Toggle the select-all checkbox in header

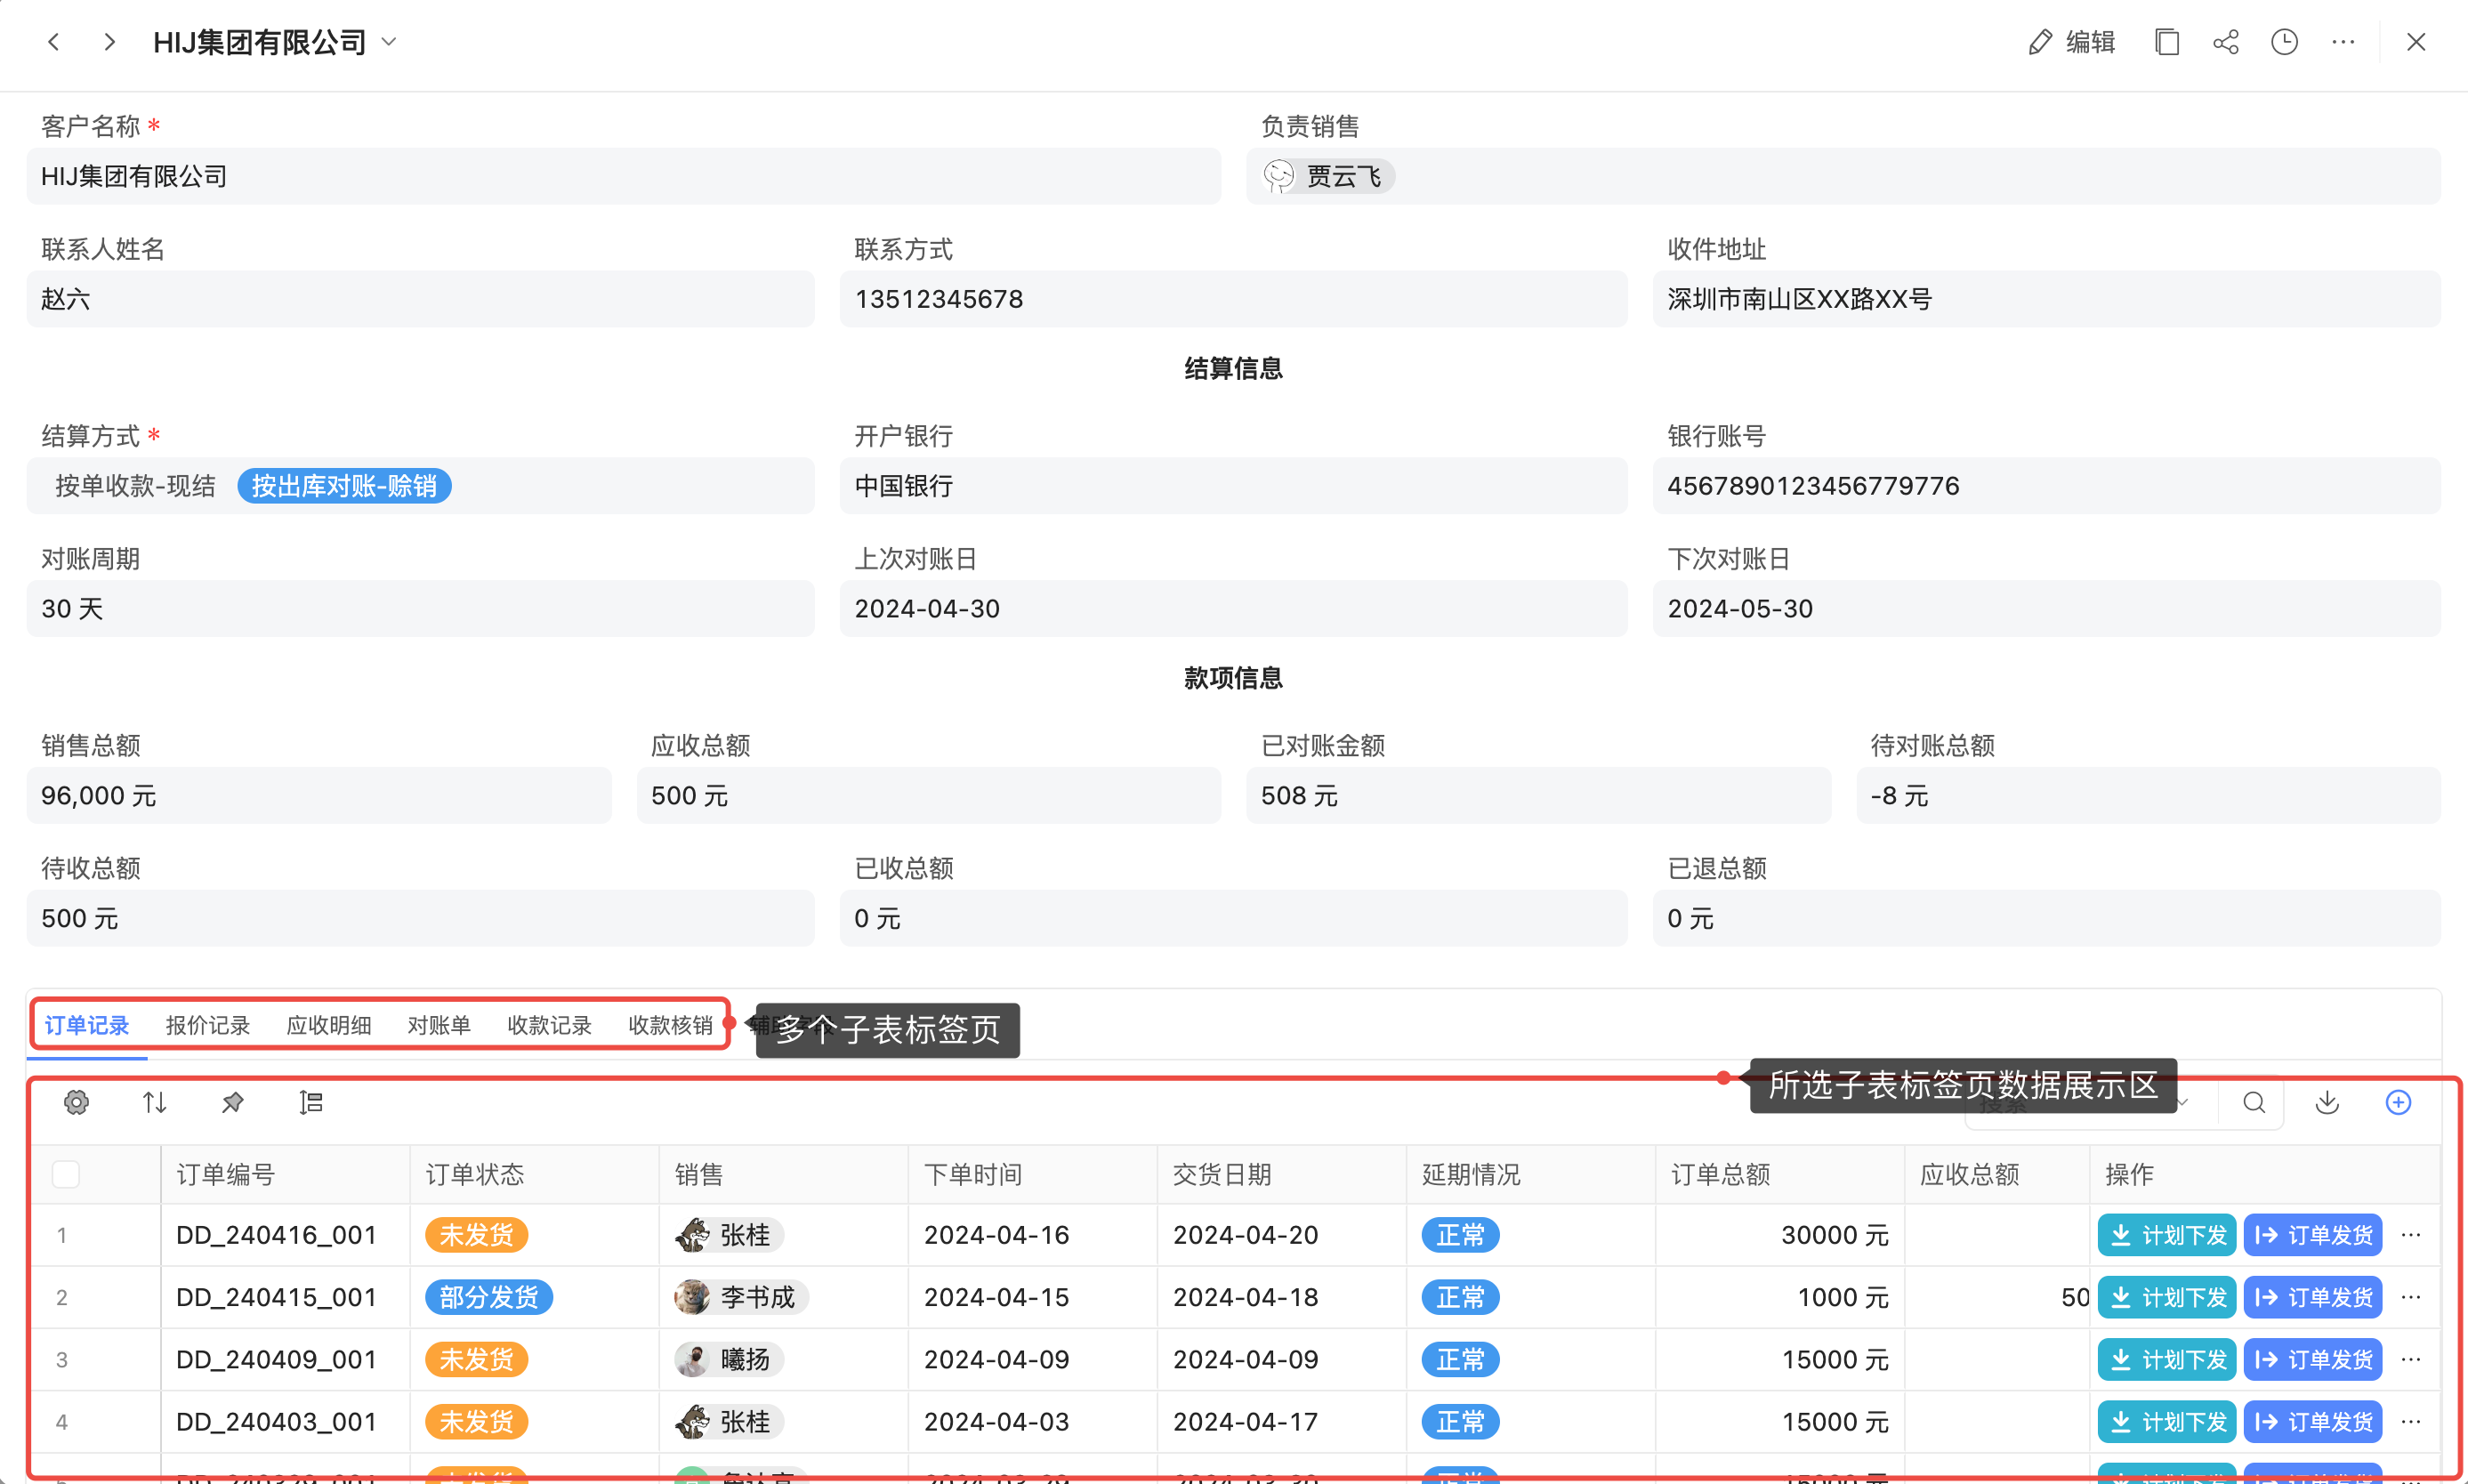pos(66,1174)
